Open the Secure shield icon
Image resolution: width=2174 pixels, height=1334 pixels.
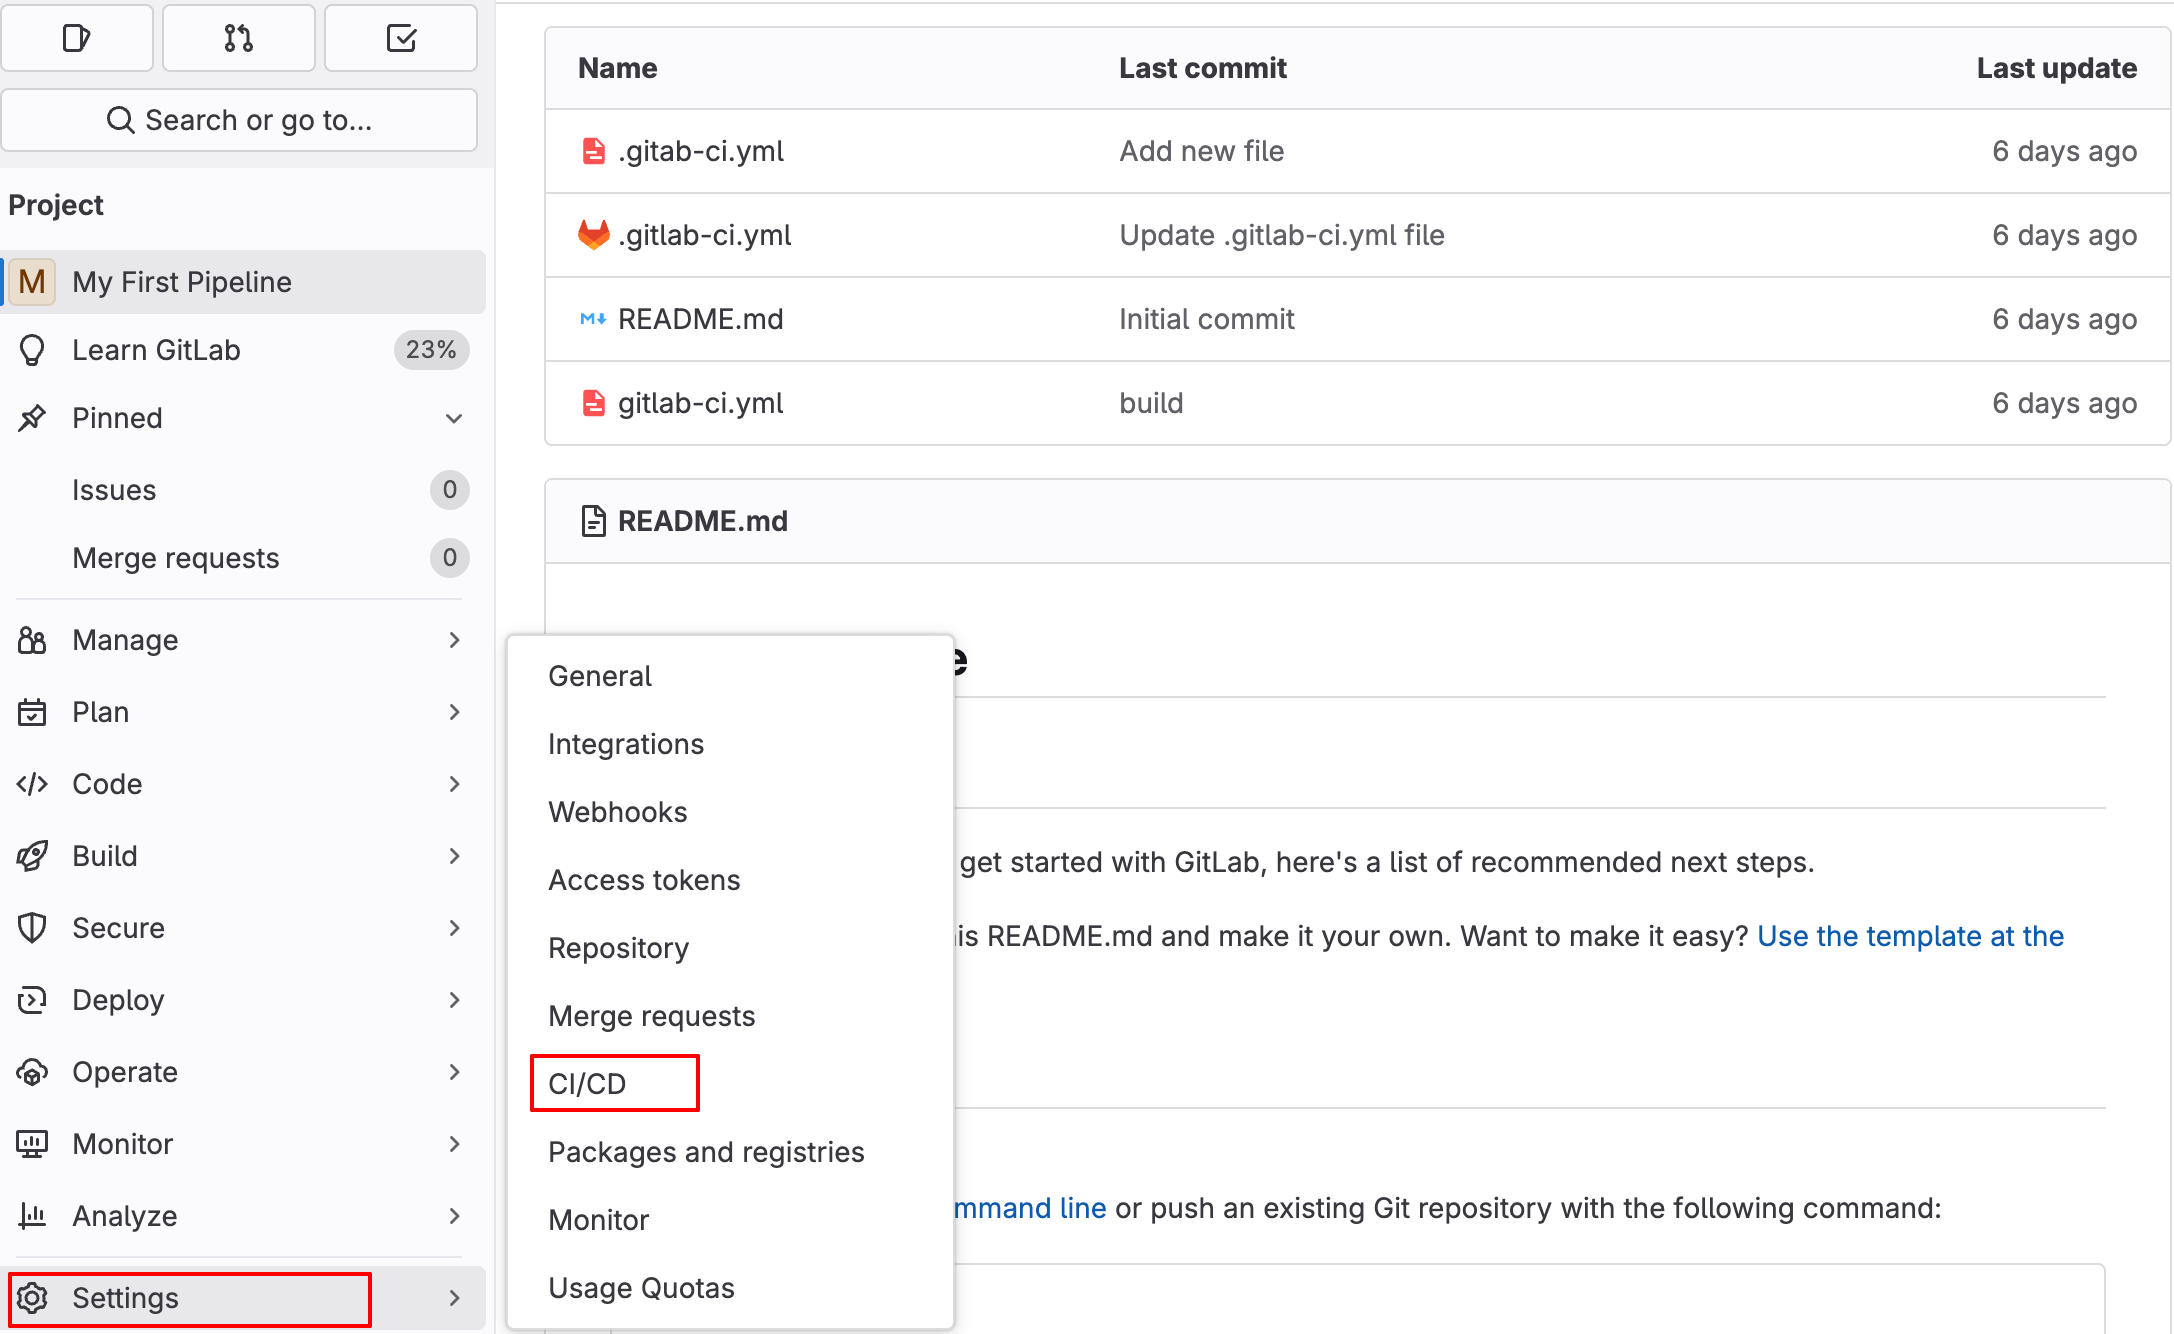(x=33, y=928)
